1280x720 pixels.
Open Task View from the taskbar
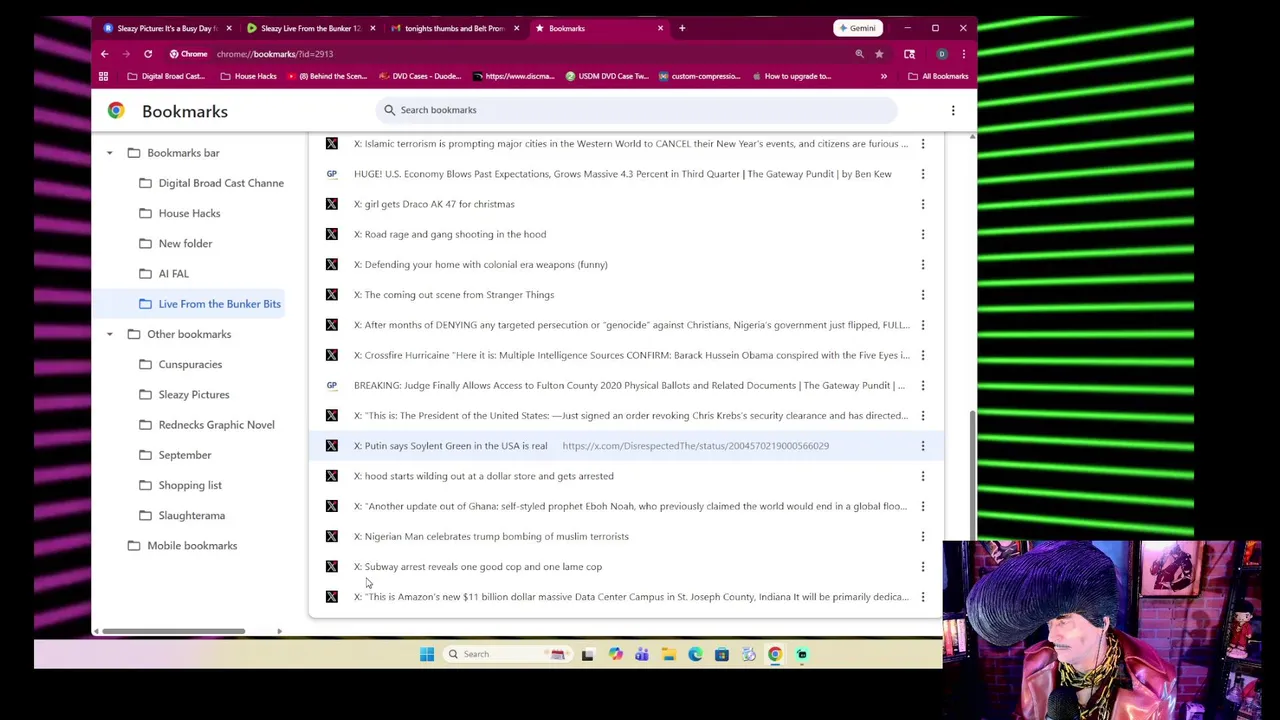(588, 654)
